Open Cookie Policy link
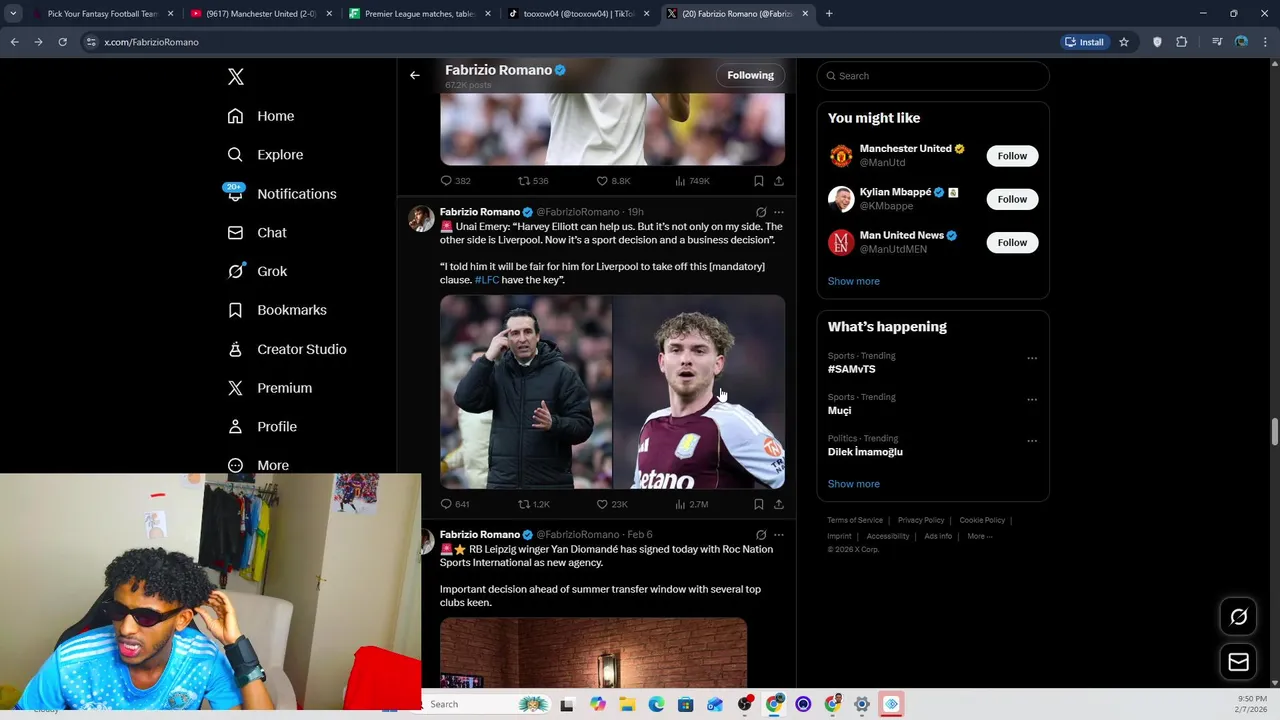1280x720 pixels. [x=982, y=520]
